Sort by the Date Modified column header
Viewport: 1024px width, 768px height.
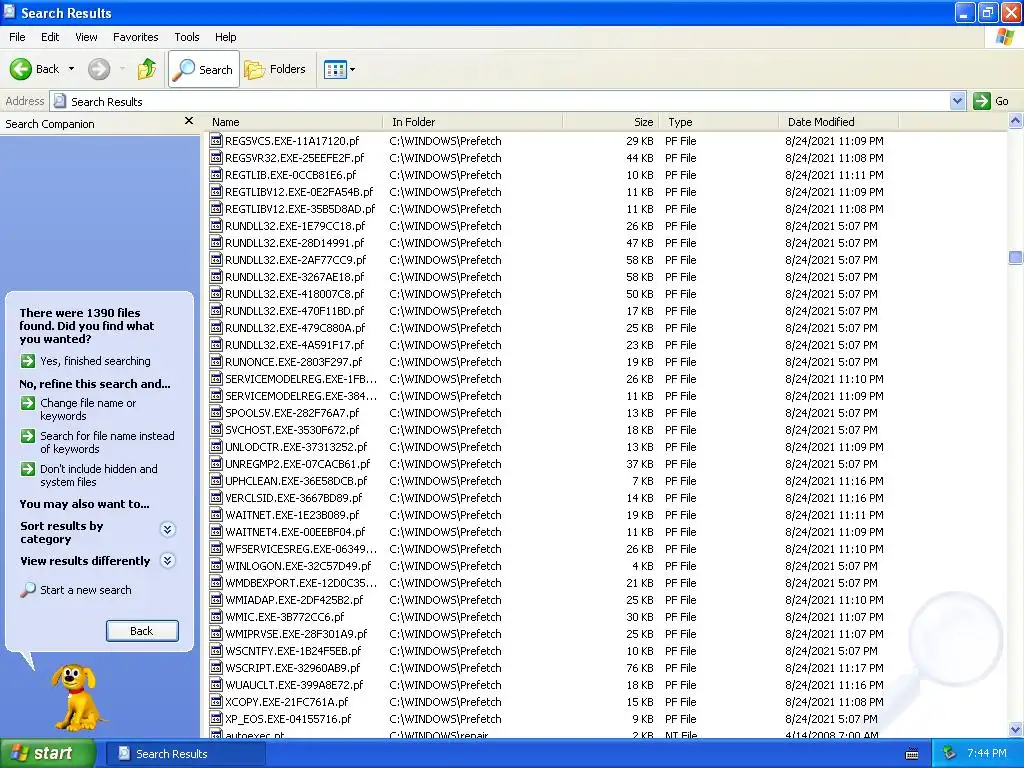pos(839,122)
